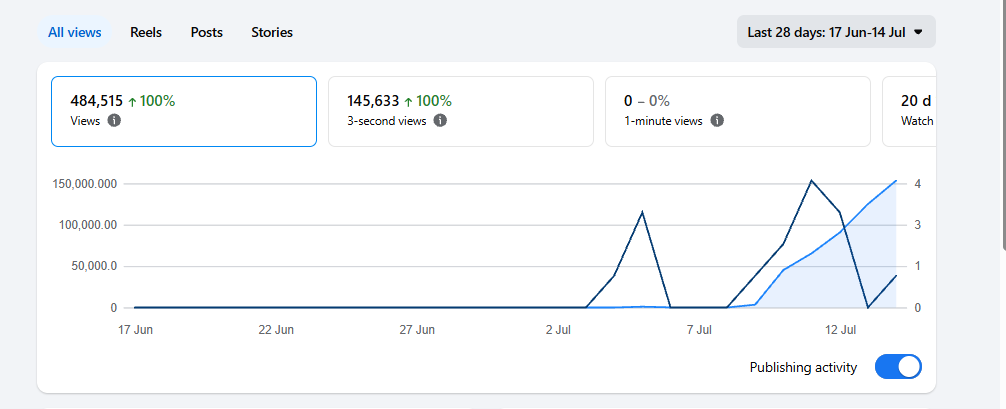Screen dimensions: 1006x409
Task: Click the dropdown caret next to 14 Jul
Action: click(918, 32)
